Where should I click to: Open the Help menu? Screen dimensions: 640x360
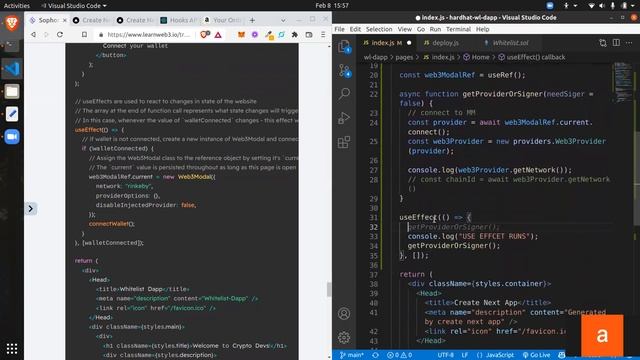click(x=482, y=29)
